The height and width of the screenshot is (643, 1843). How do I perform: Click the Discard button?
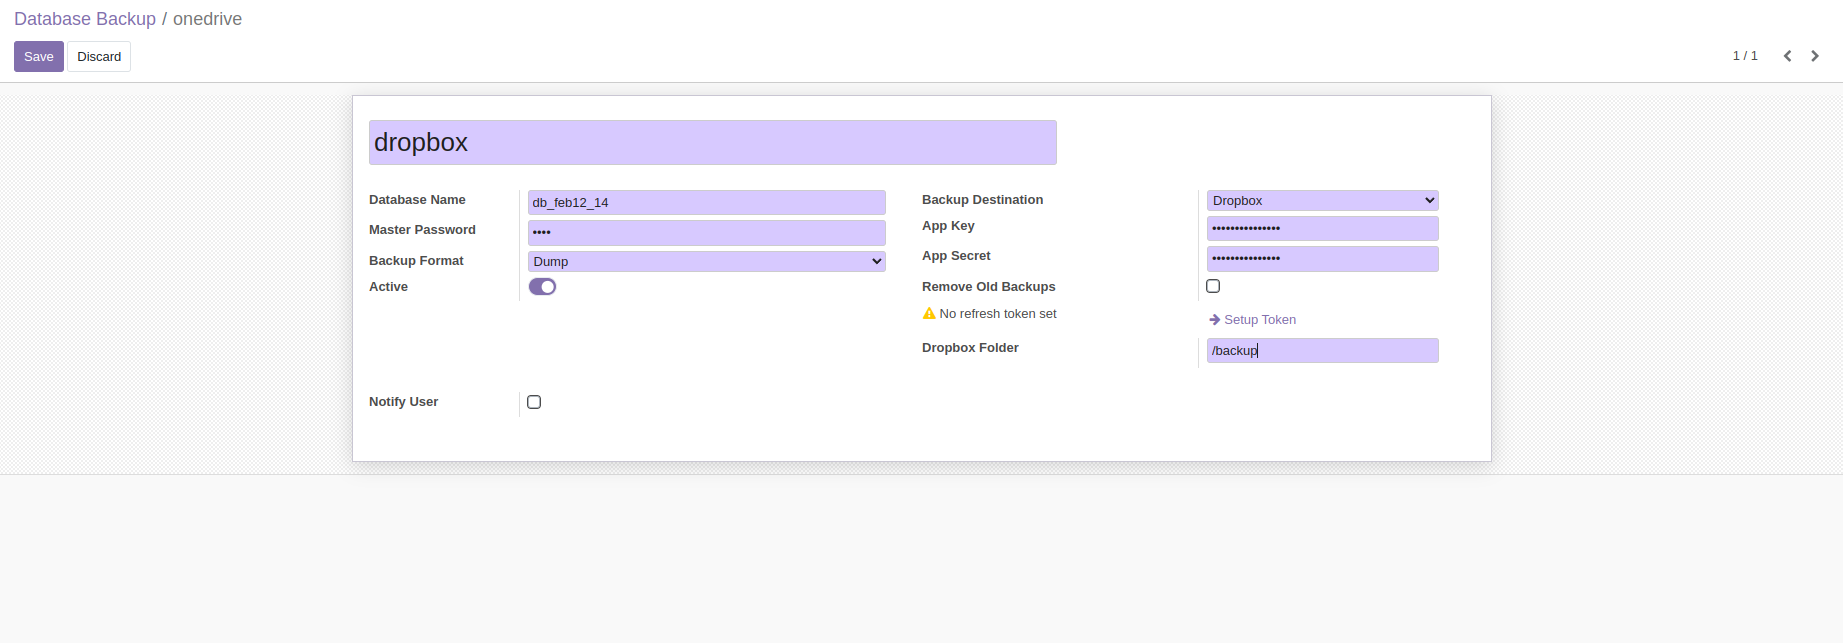[99, 56]
